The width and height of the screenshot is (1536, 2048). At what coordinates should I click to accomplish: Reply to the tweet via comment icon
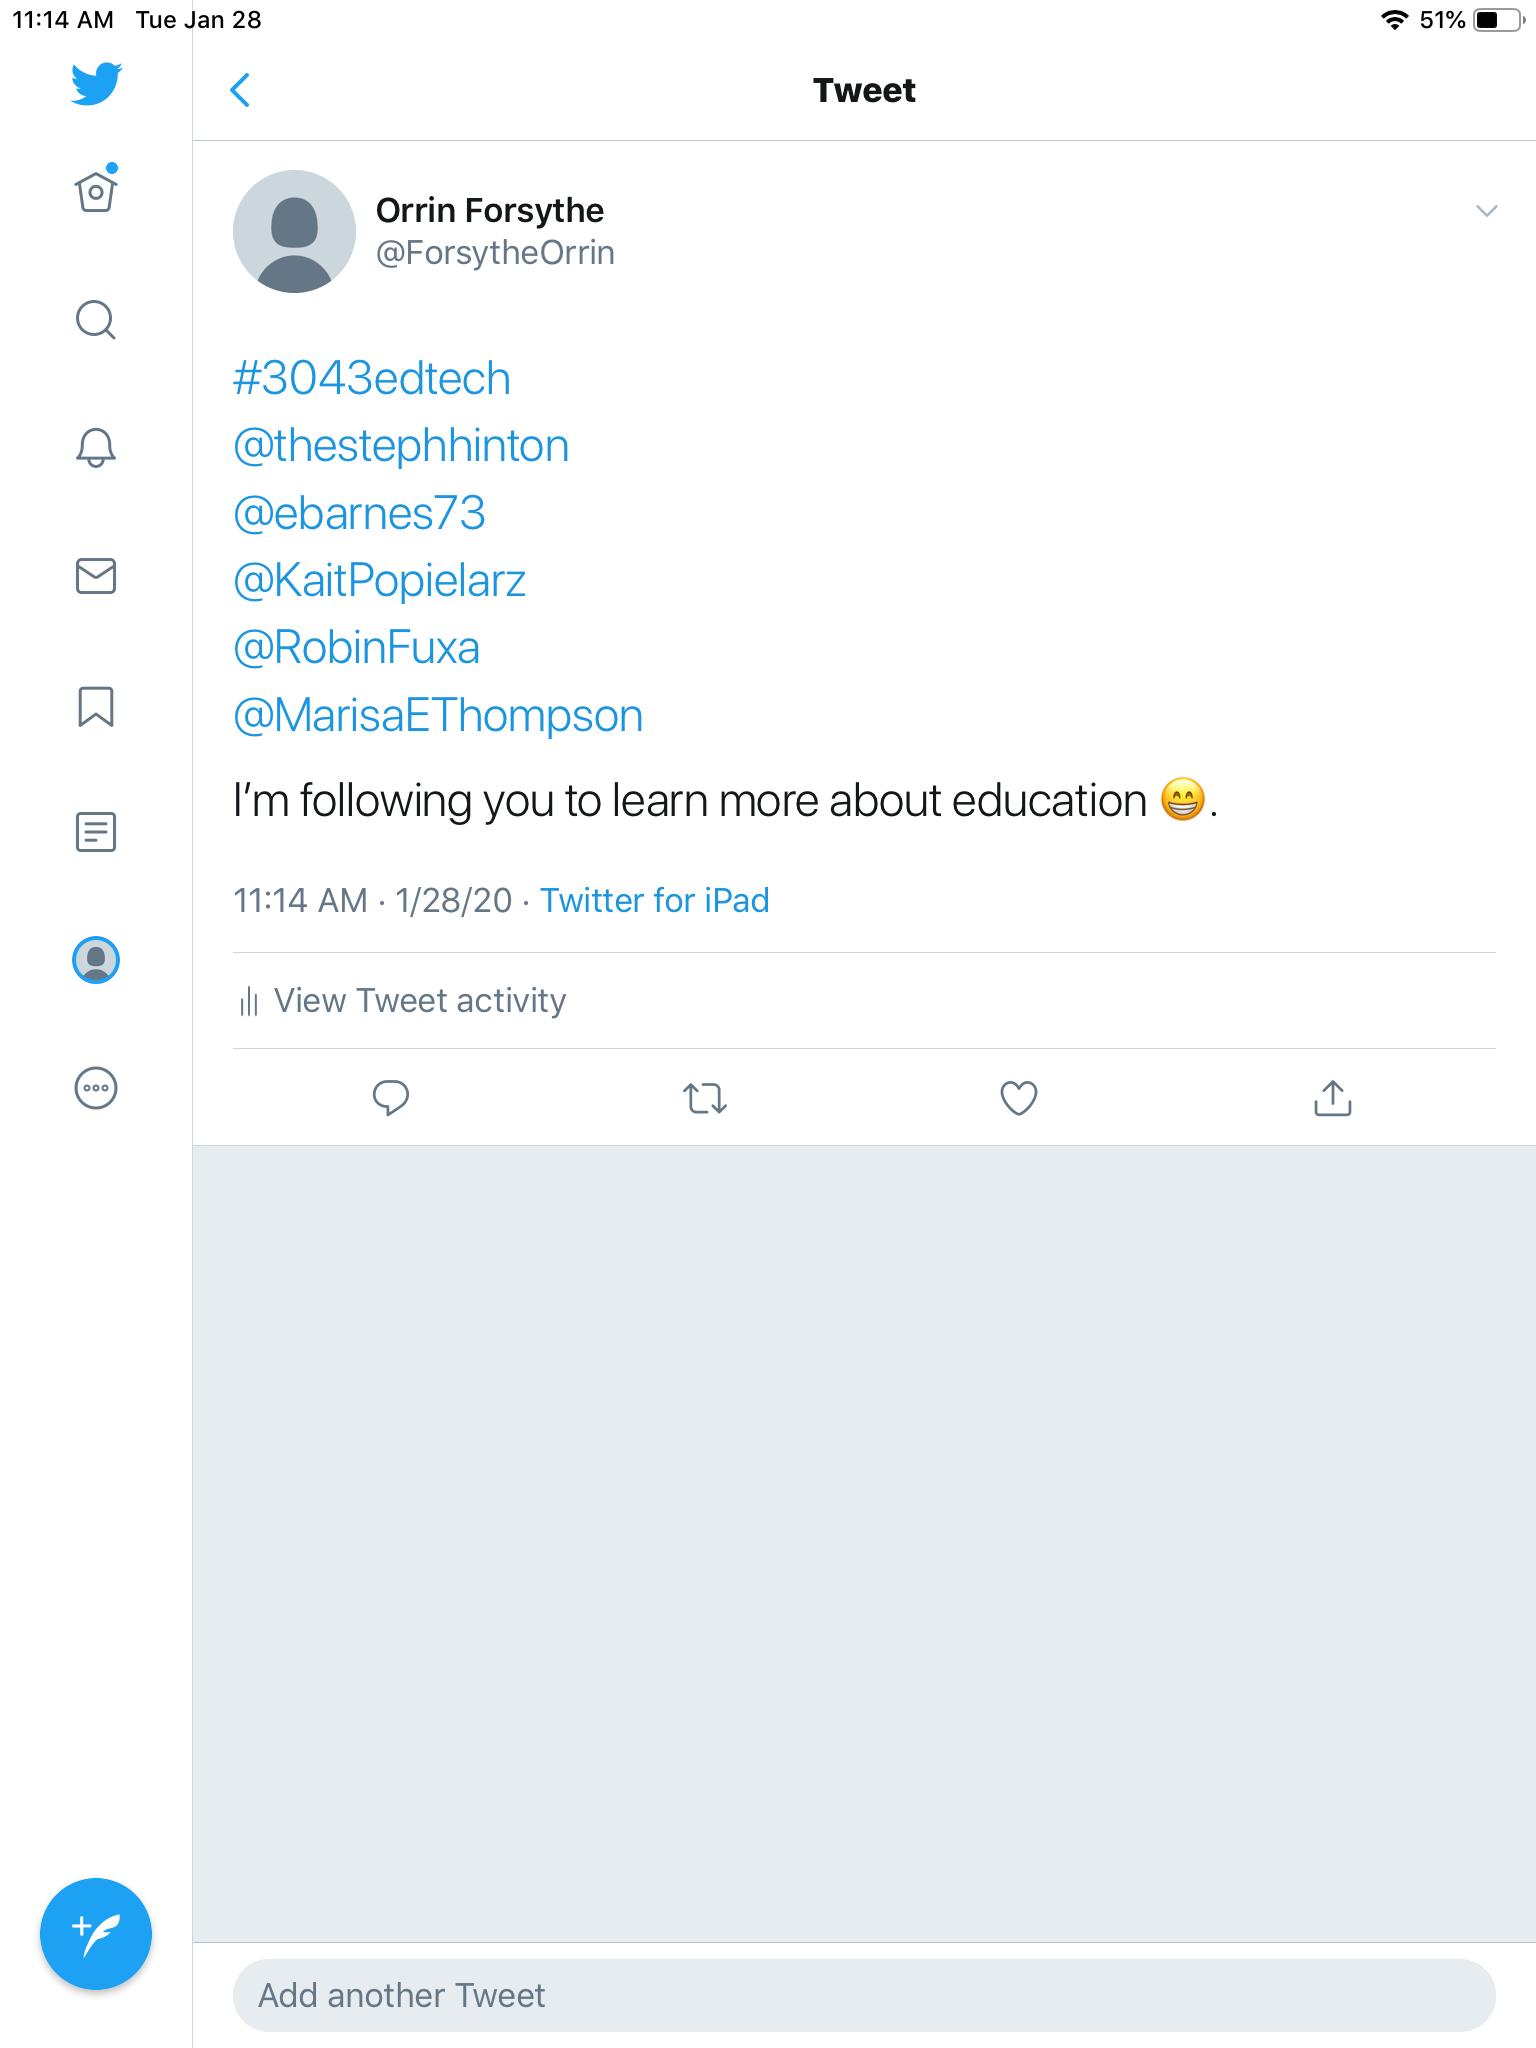pos(391,1098)
